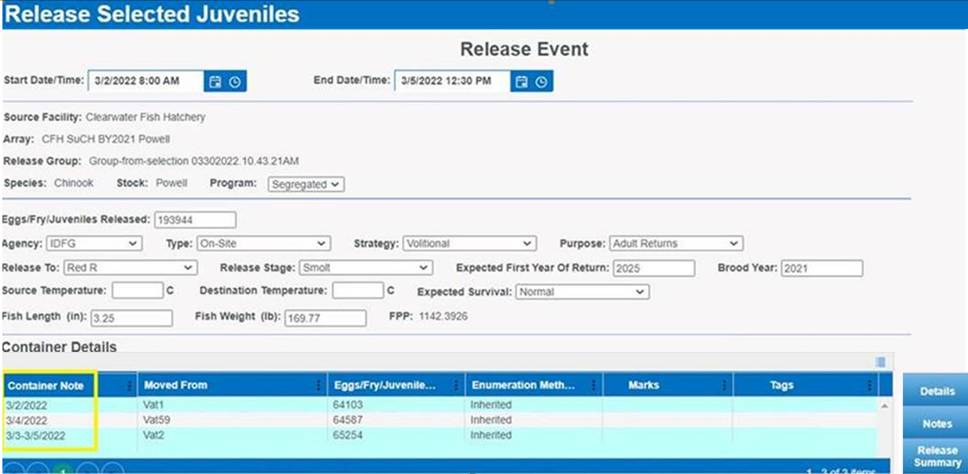Open Eggs/Fry/Juveniles column options menu
968x474 pixels.
click(x=457, y=385)
